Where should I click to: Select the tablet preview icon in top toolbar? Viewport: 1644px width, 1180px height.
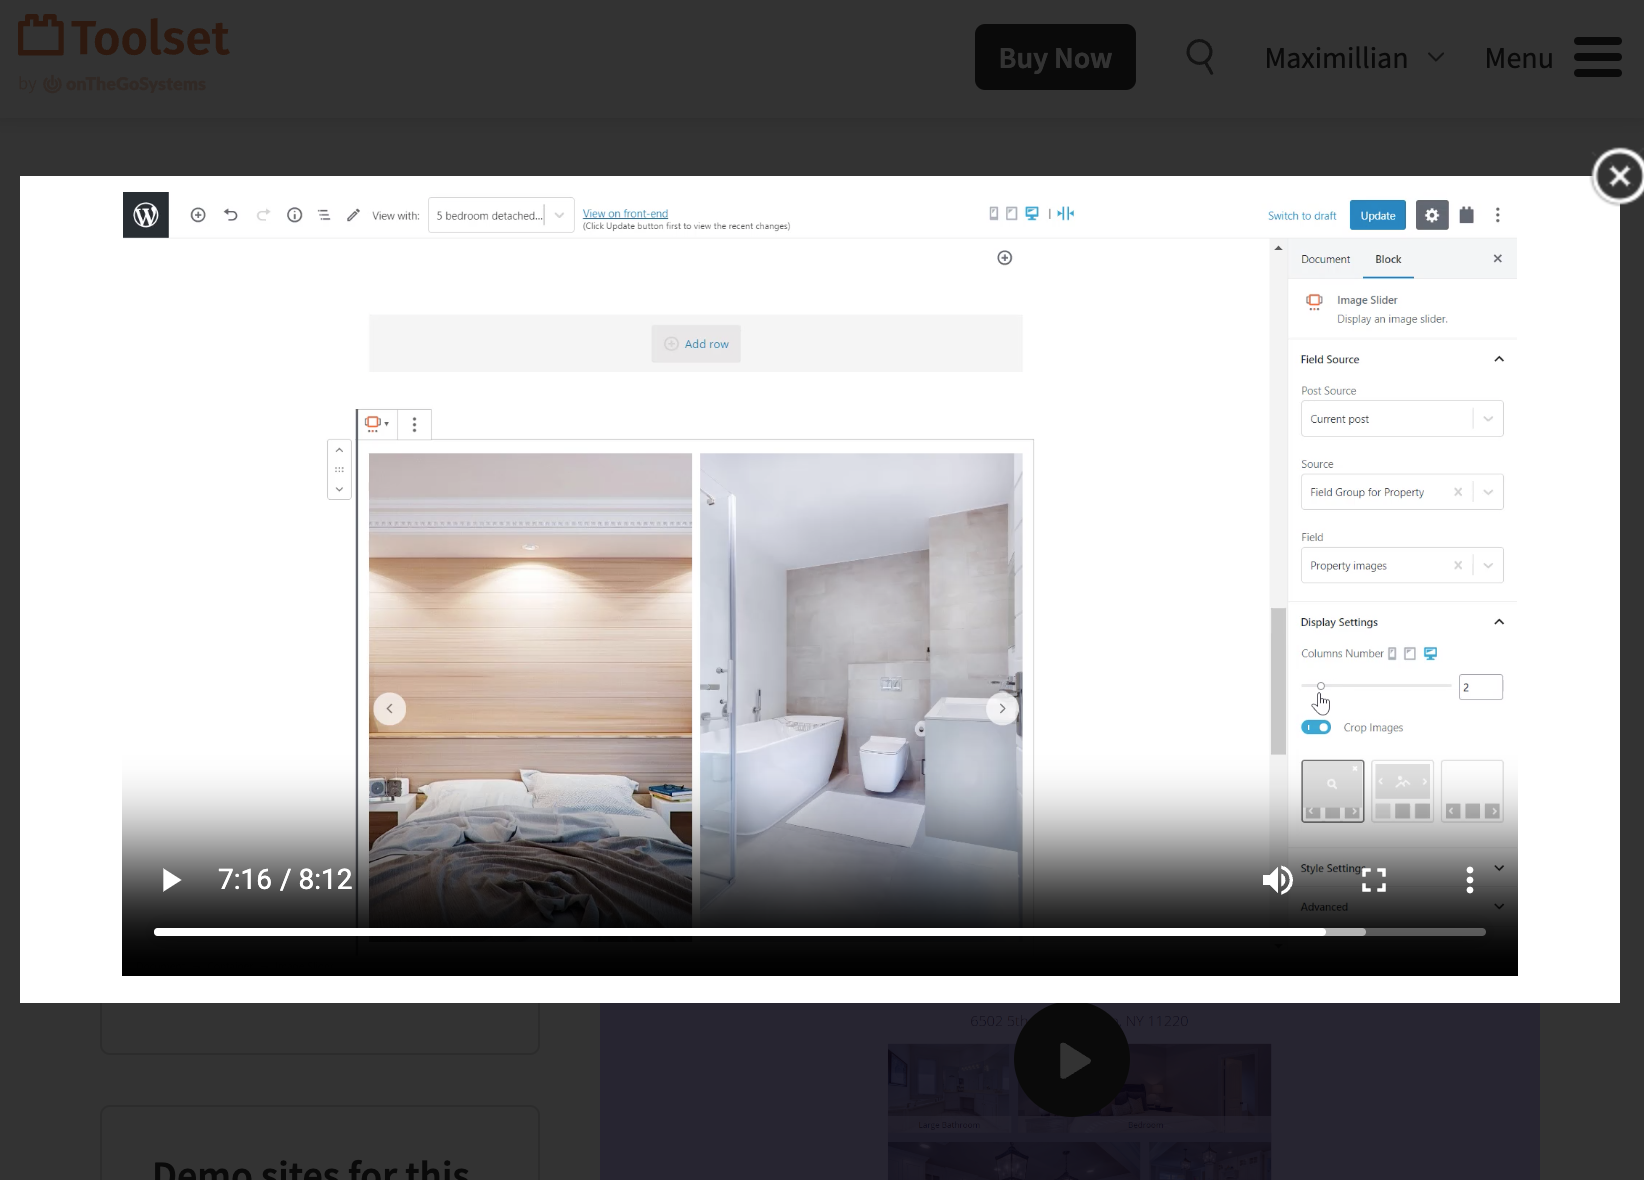coord(1011,213)
